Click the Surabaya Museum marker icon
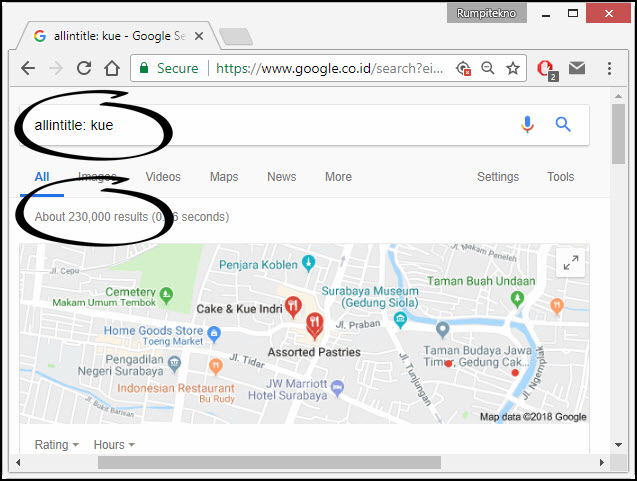The width and height of the screenshot is (637, 481). pyautogui.click(x=401, y=320)
